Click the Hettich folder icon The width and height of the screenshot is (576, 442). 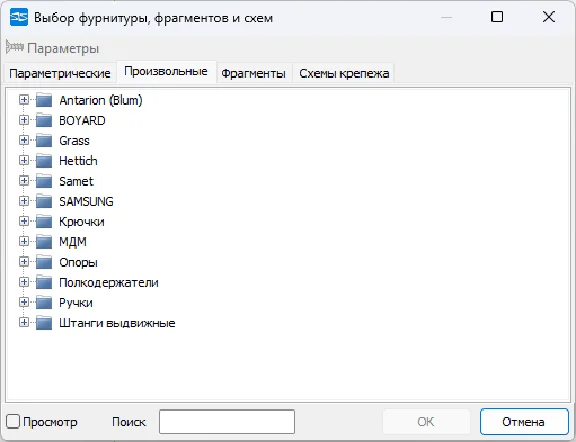[44, 160]
